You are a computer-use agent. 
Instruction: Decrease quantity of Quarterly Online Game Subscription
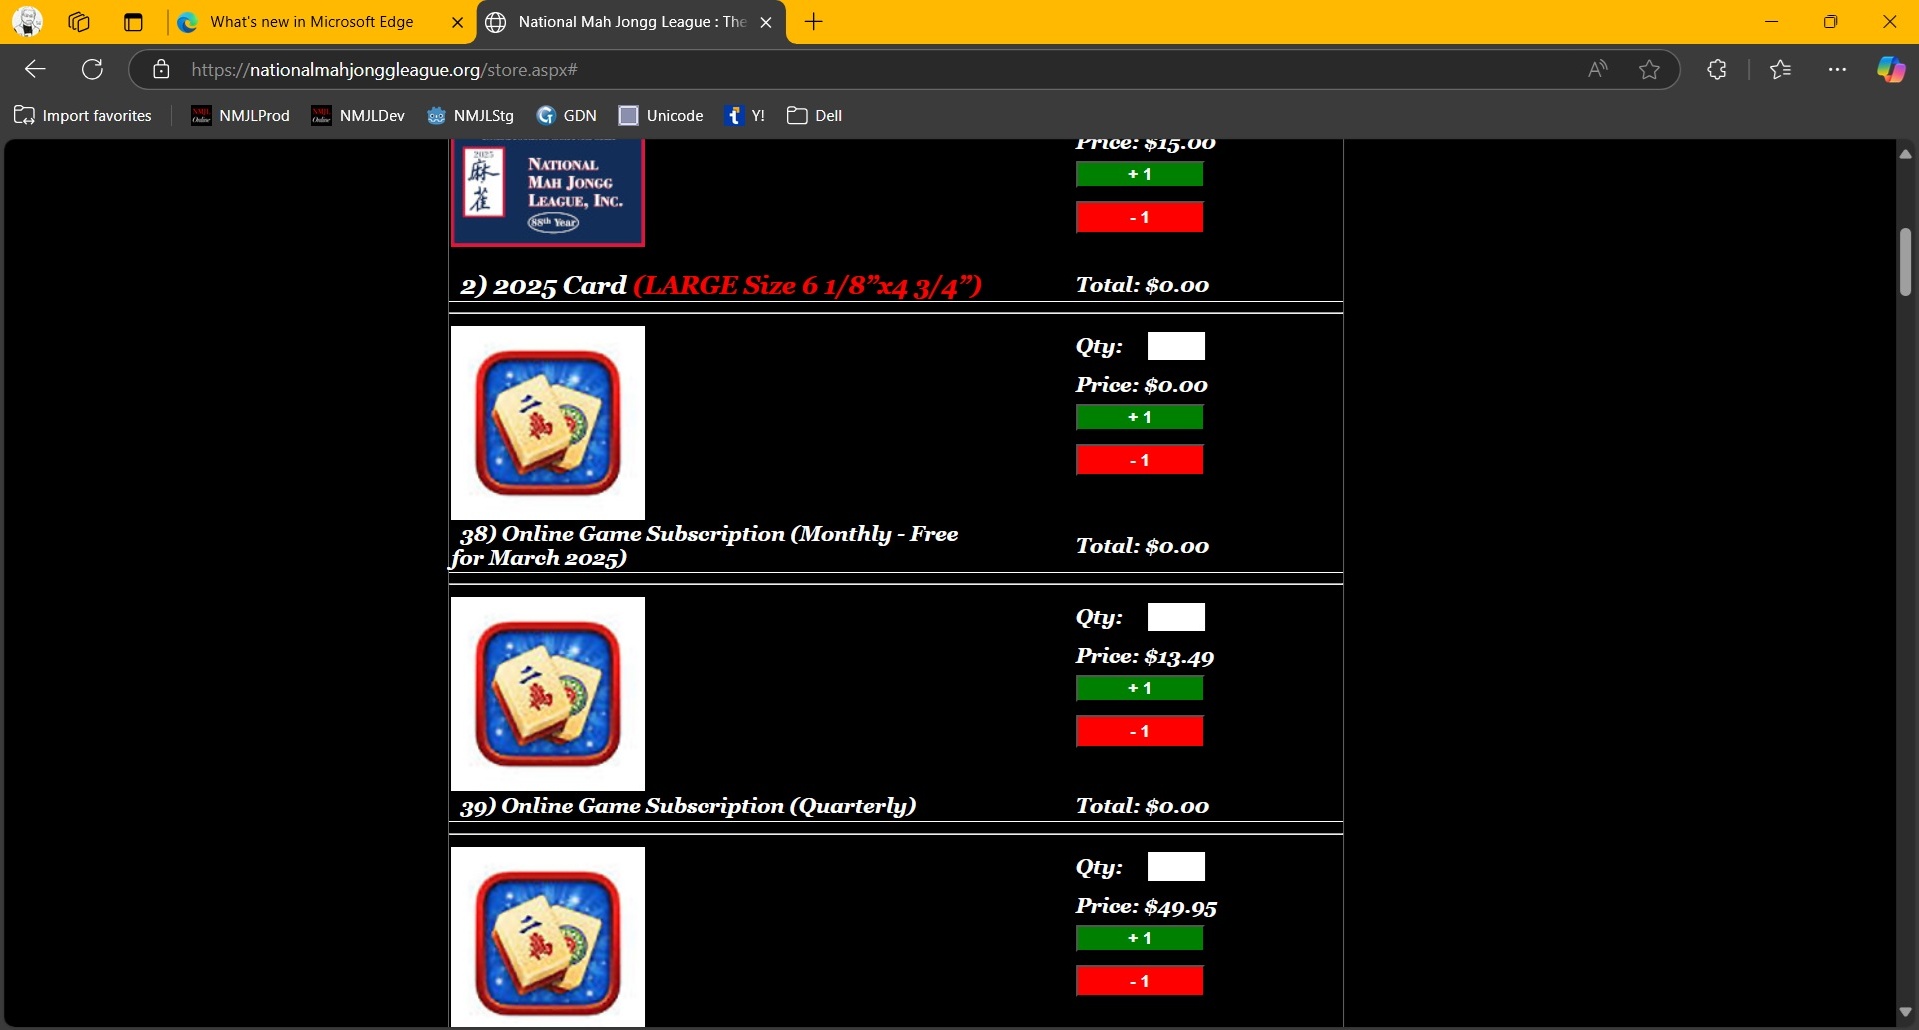click(x=1139, y=731)
